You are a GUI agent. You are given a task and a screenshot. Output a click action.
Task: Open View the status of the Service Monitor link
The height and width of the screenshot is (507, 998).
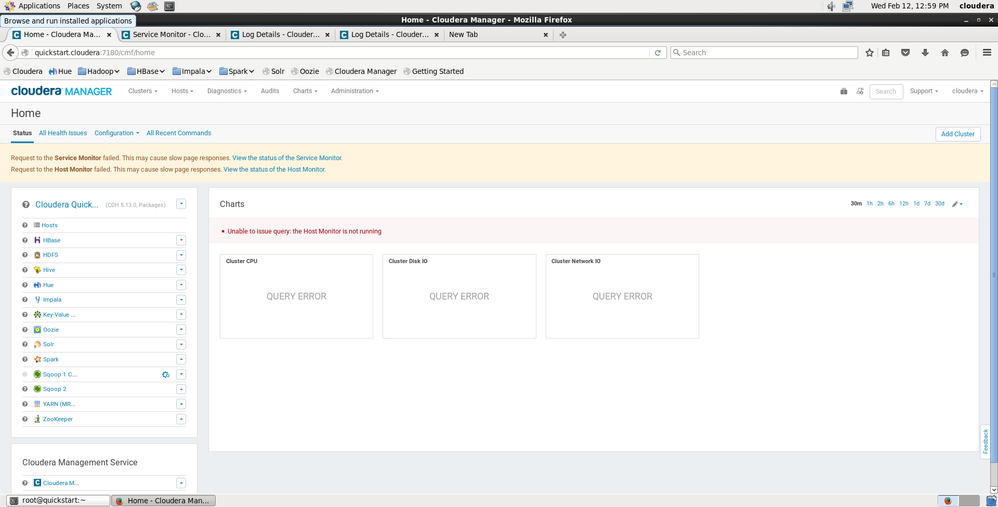pos(287,158)
